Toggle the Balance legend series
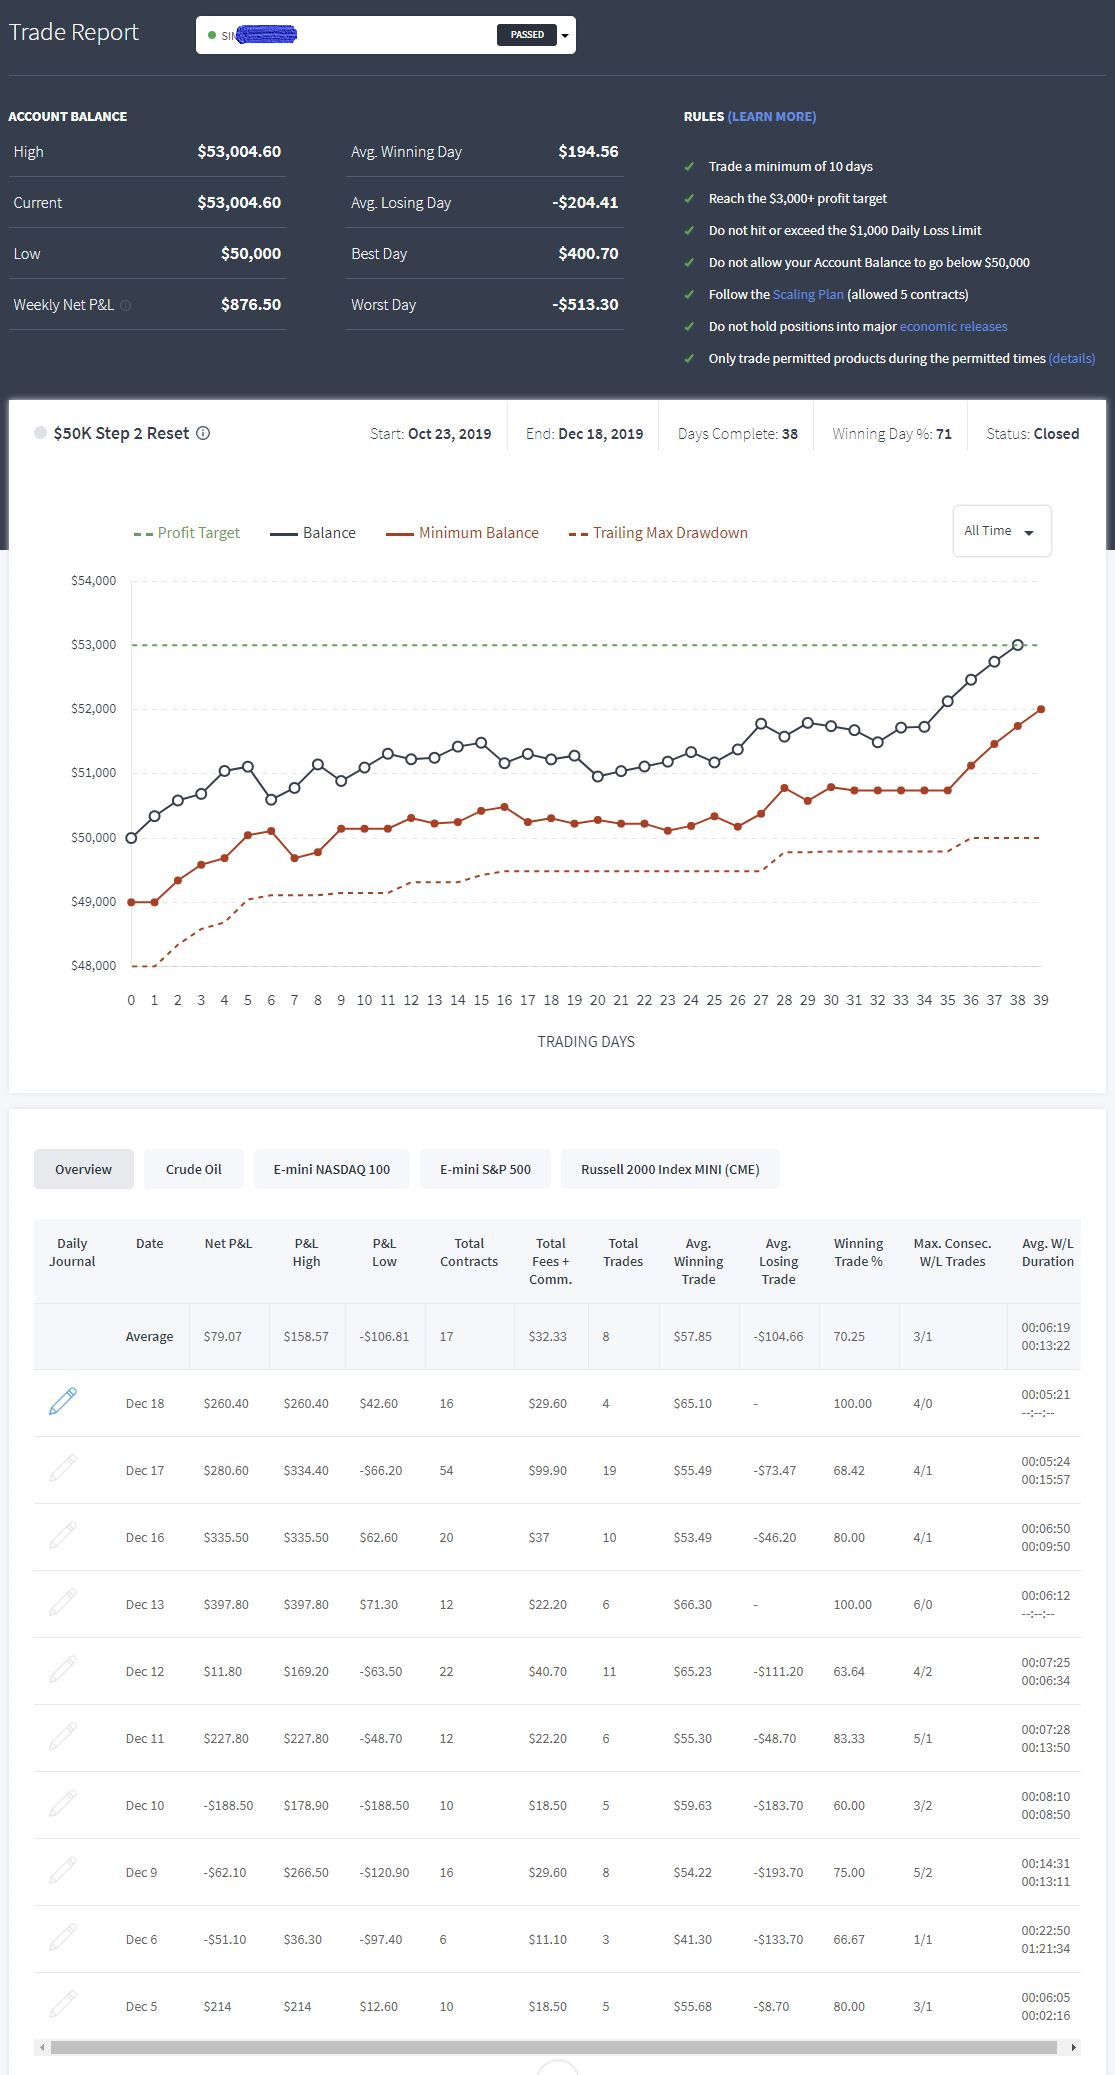The height and width of the screenshot is (2075, 1115). 313,533
